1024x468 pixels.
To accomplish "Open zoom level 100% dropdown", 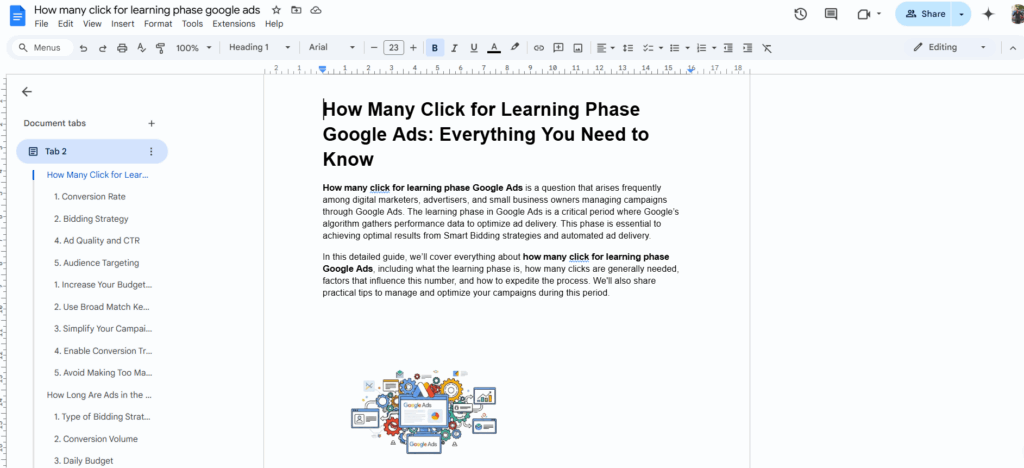I will pyautogui.click(x=194, y=48).
